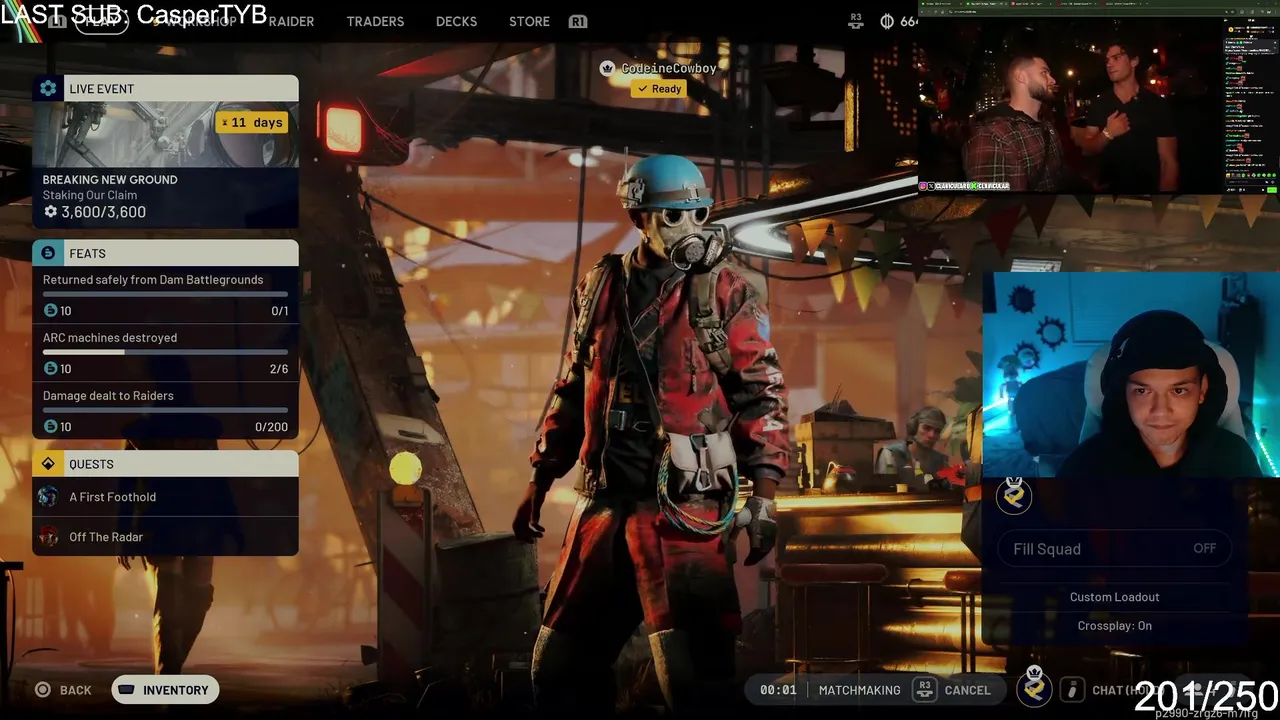Click the reward coin icon beside 0/1
This screenshot has width=1280, height=720.
50,311
